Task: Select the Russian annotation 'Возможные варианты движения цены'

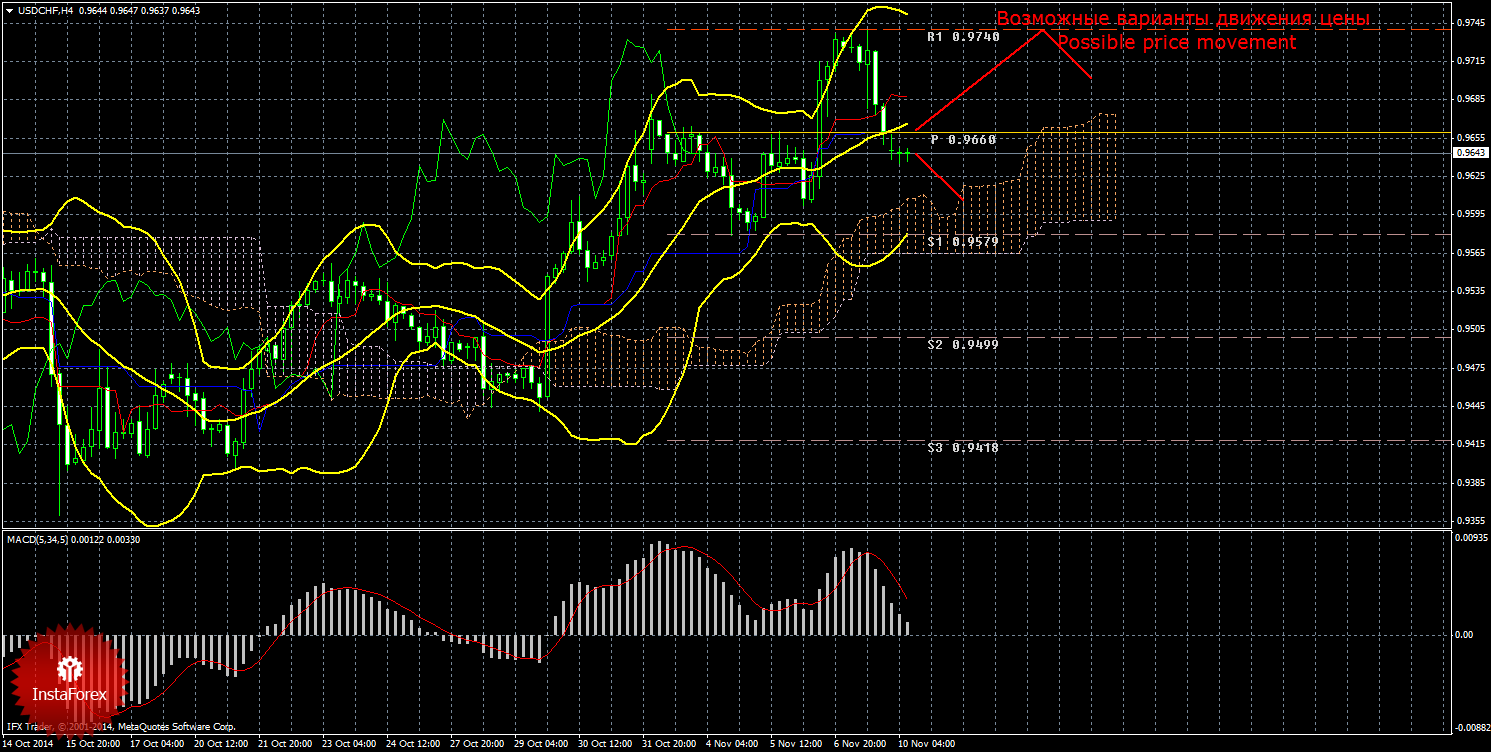Action: pyautogui.click(x=1182, y=19)
